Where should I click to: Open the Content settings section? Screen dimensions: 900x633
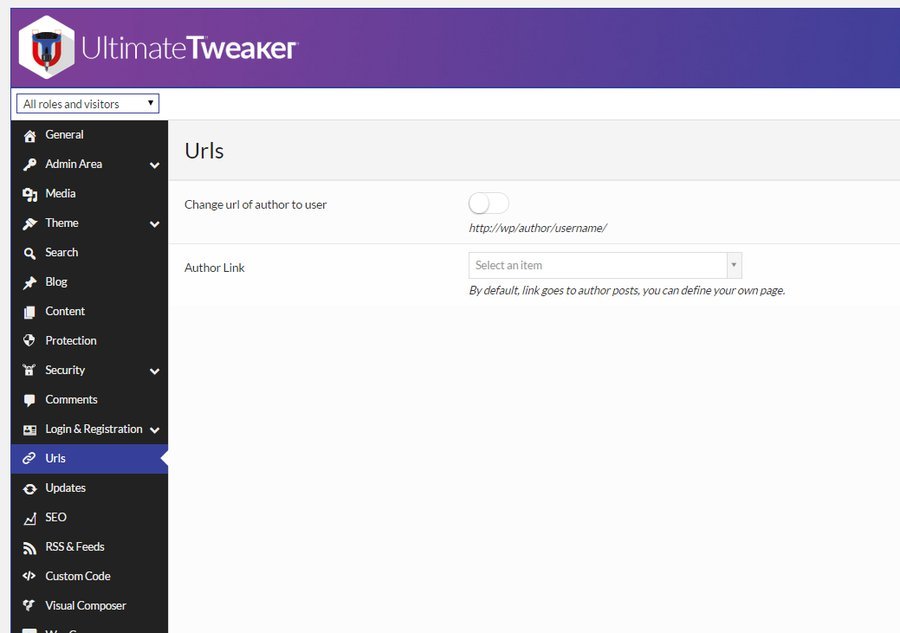90,312
